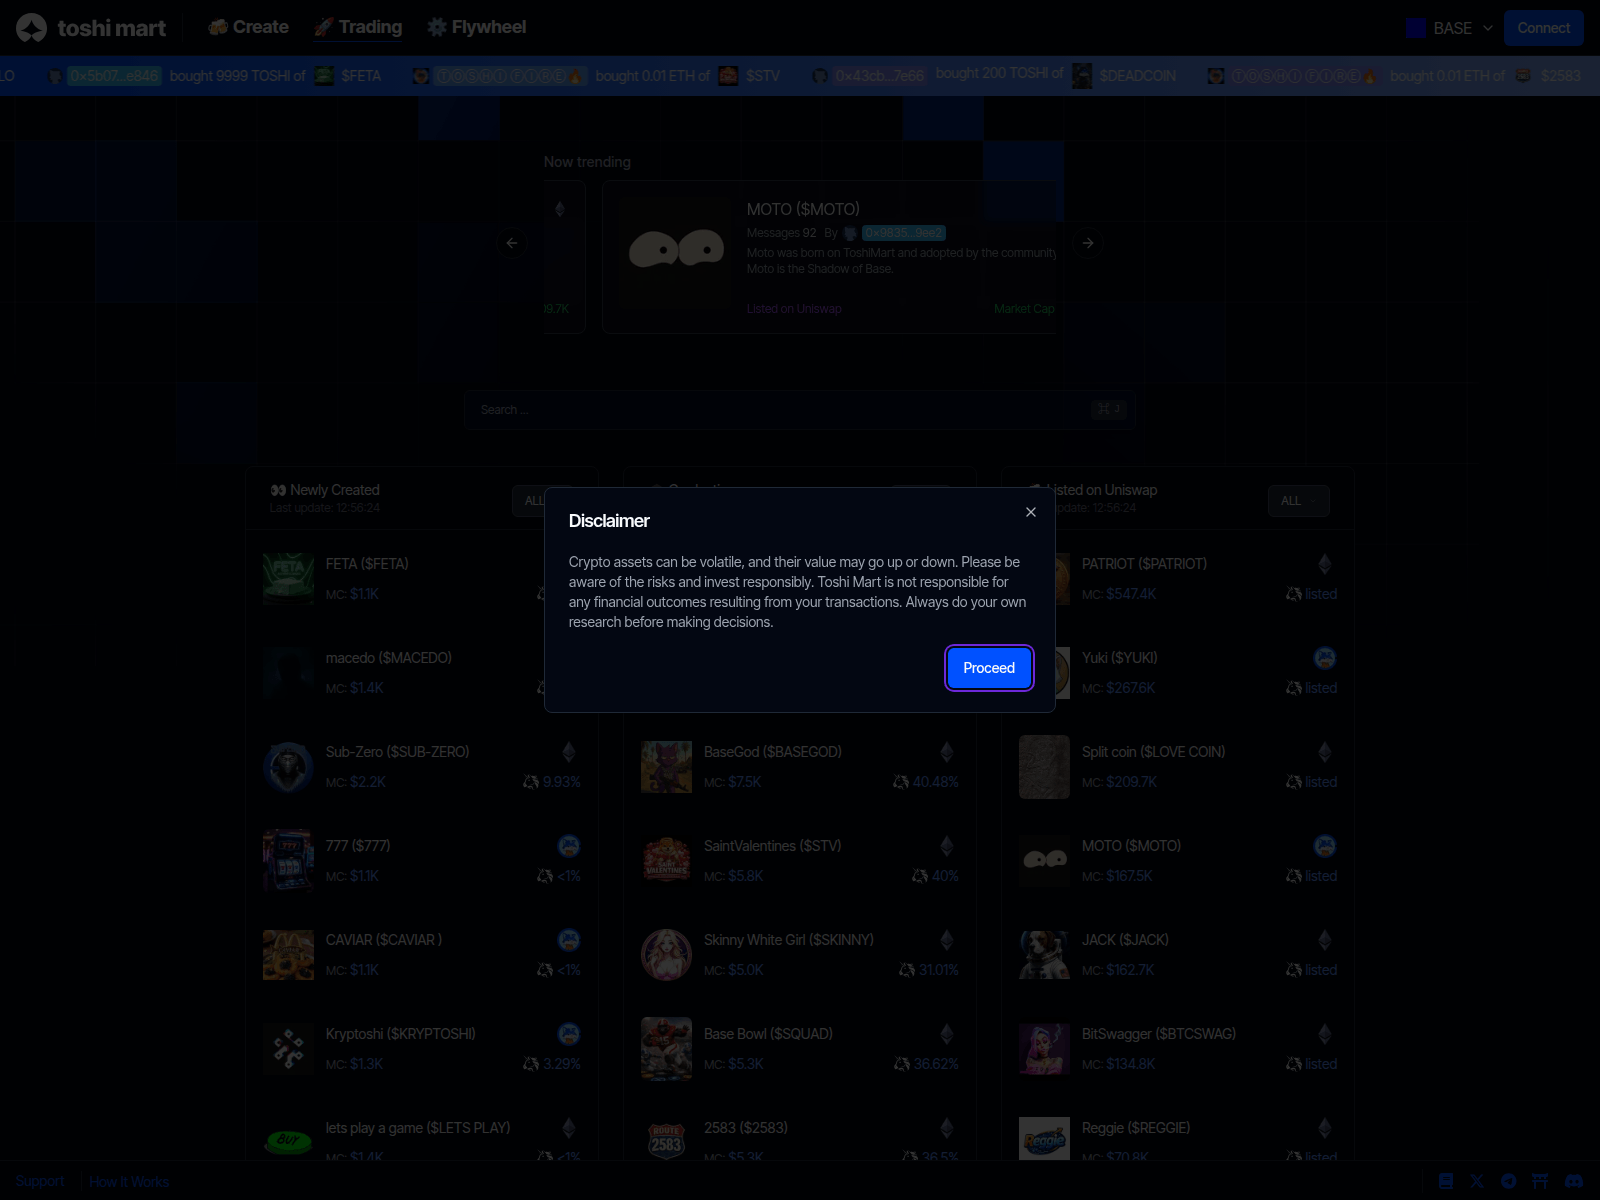The width and height of the screenshot is (1600, 1200).
Task: Click the CAVIAR token image icon
Action: [x=288, y=955]
